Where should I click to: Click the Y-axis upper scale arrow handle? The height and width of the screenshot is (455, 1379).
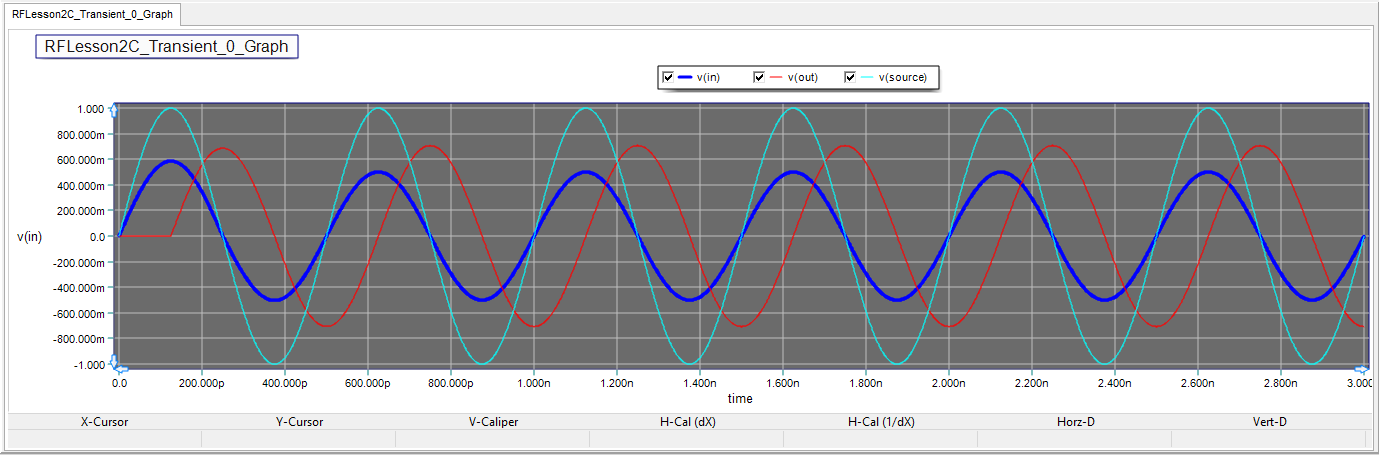click(113, 110)
